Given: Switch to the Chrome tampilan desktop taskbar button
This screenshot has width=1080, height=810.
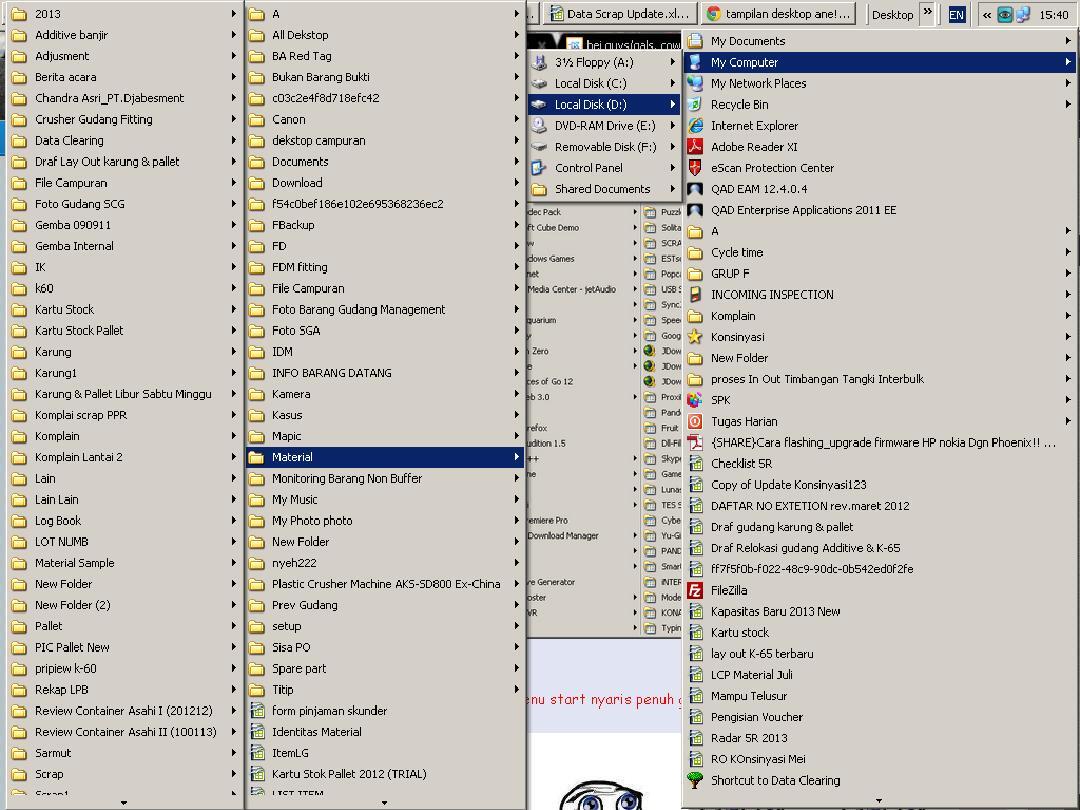Looking at the screenshot, I should [x=778, y=14].
